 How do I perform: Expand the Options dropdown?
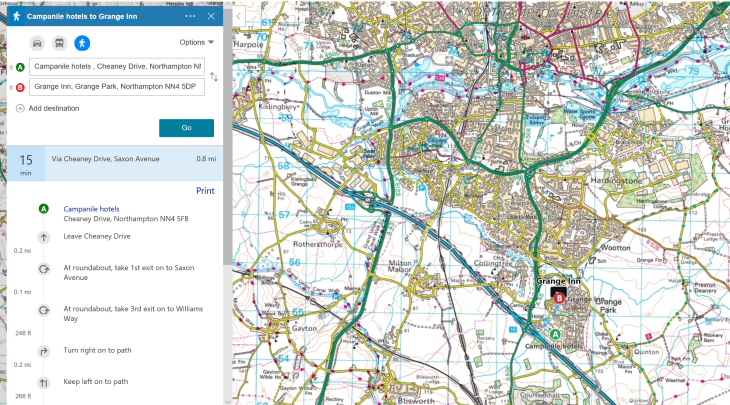click(197, 43)
